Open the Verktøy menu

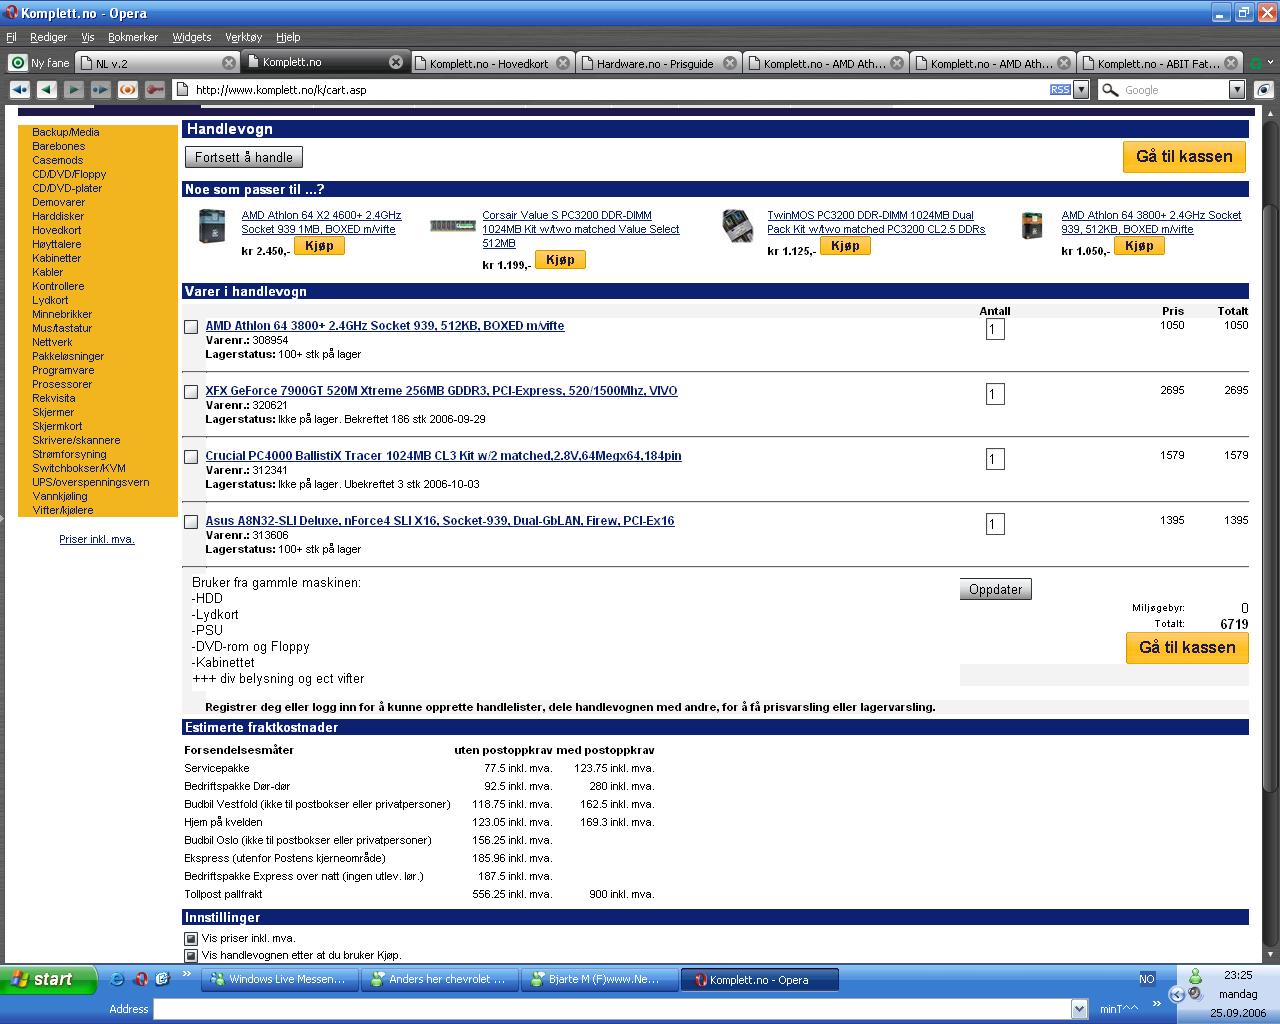243,37
